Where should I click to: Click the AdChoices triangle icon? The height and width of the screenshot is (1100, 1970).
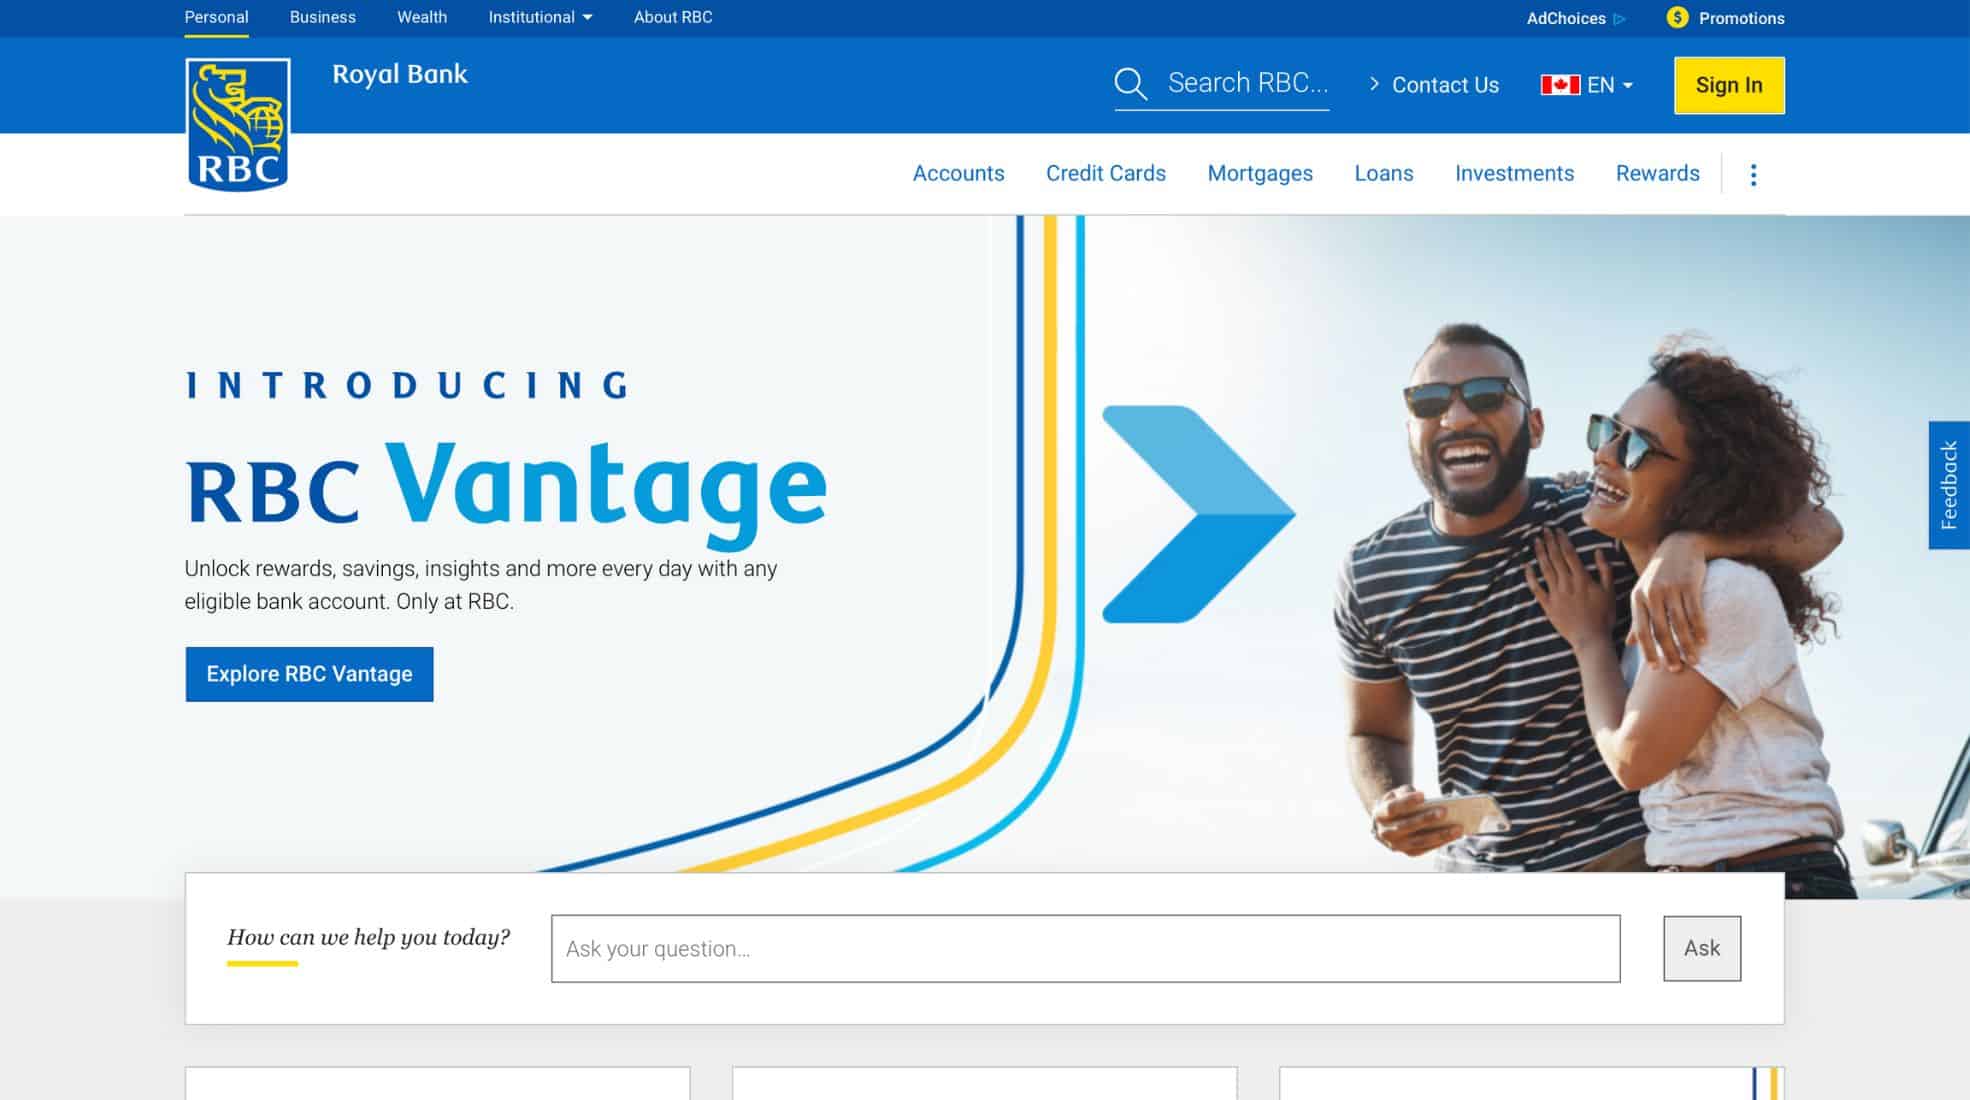coord(1619,18)
